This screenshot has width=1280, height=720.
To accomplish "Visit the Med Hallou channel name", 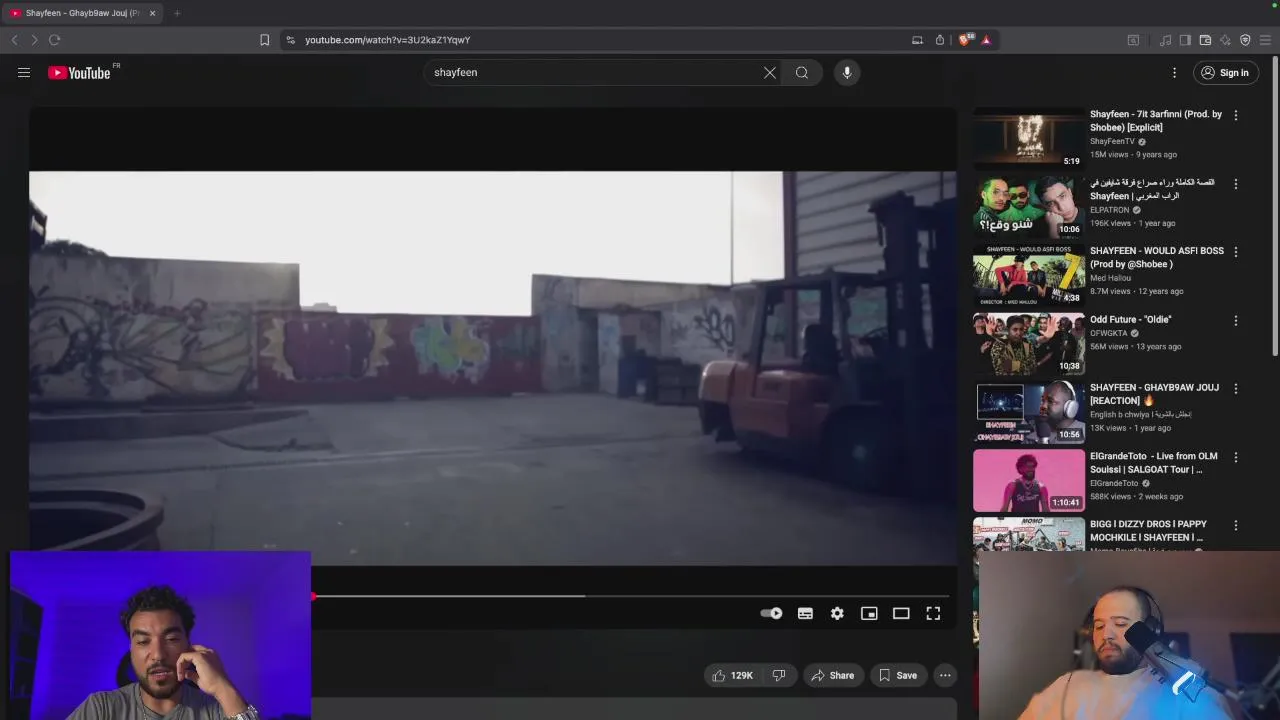I will (1111, 278).
